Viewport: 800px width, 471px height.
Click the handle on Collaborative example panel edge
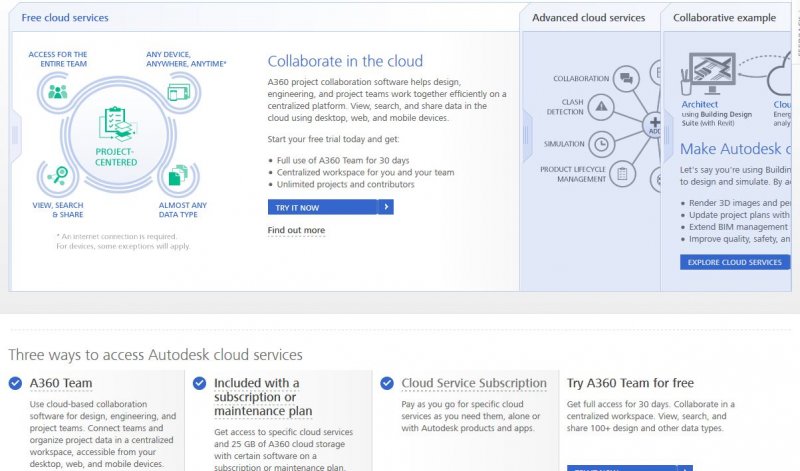[668, 135]
